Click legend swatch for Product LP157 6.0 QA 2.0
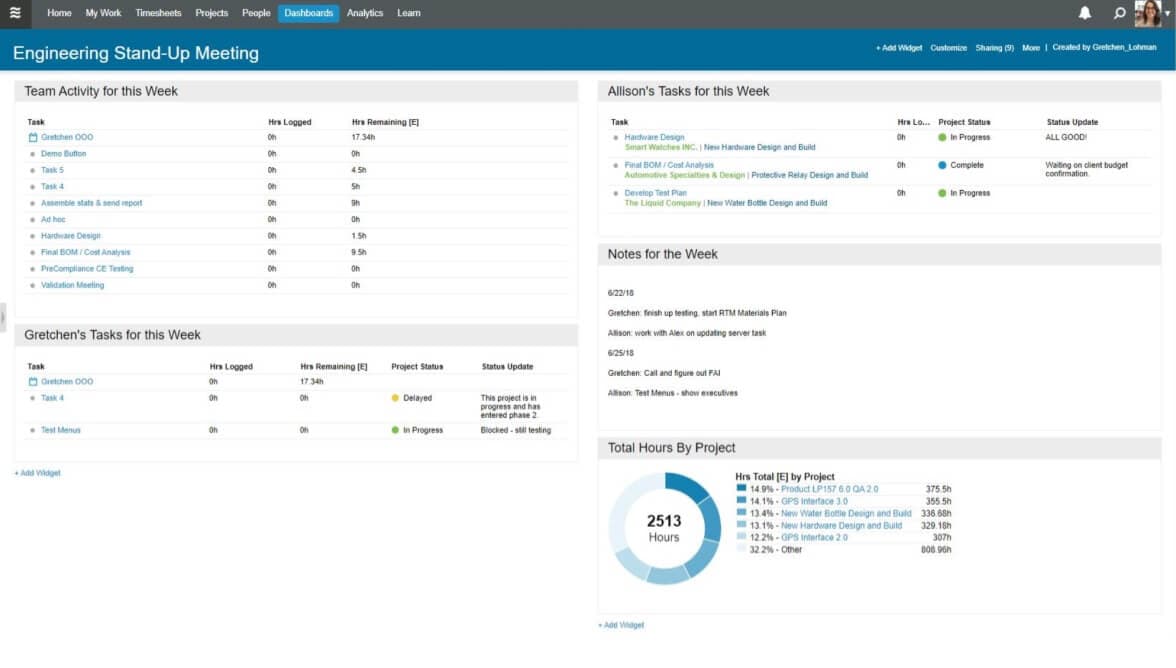The height and width of the screenshot is (668, 1176). 741,488
